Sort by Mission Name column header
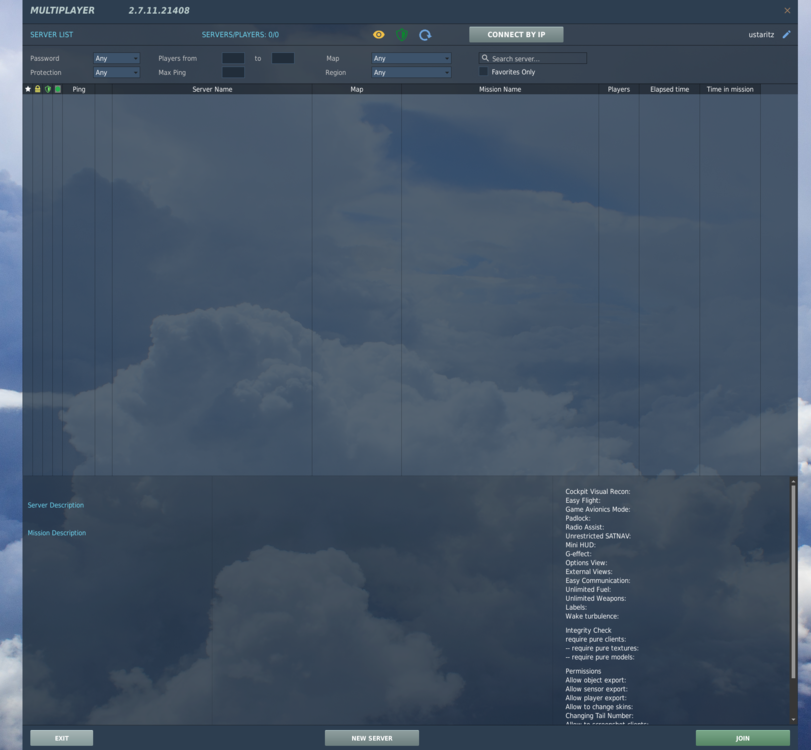This screenshot has width=811, height=750. (x=500, y=89)
